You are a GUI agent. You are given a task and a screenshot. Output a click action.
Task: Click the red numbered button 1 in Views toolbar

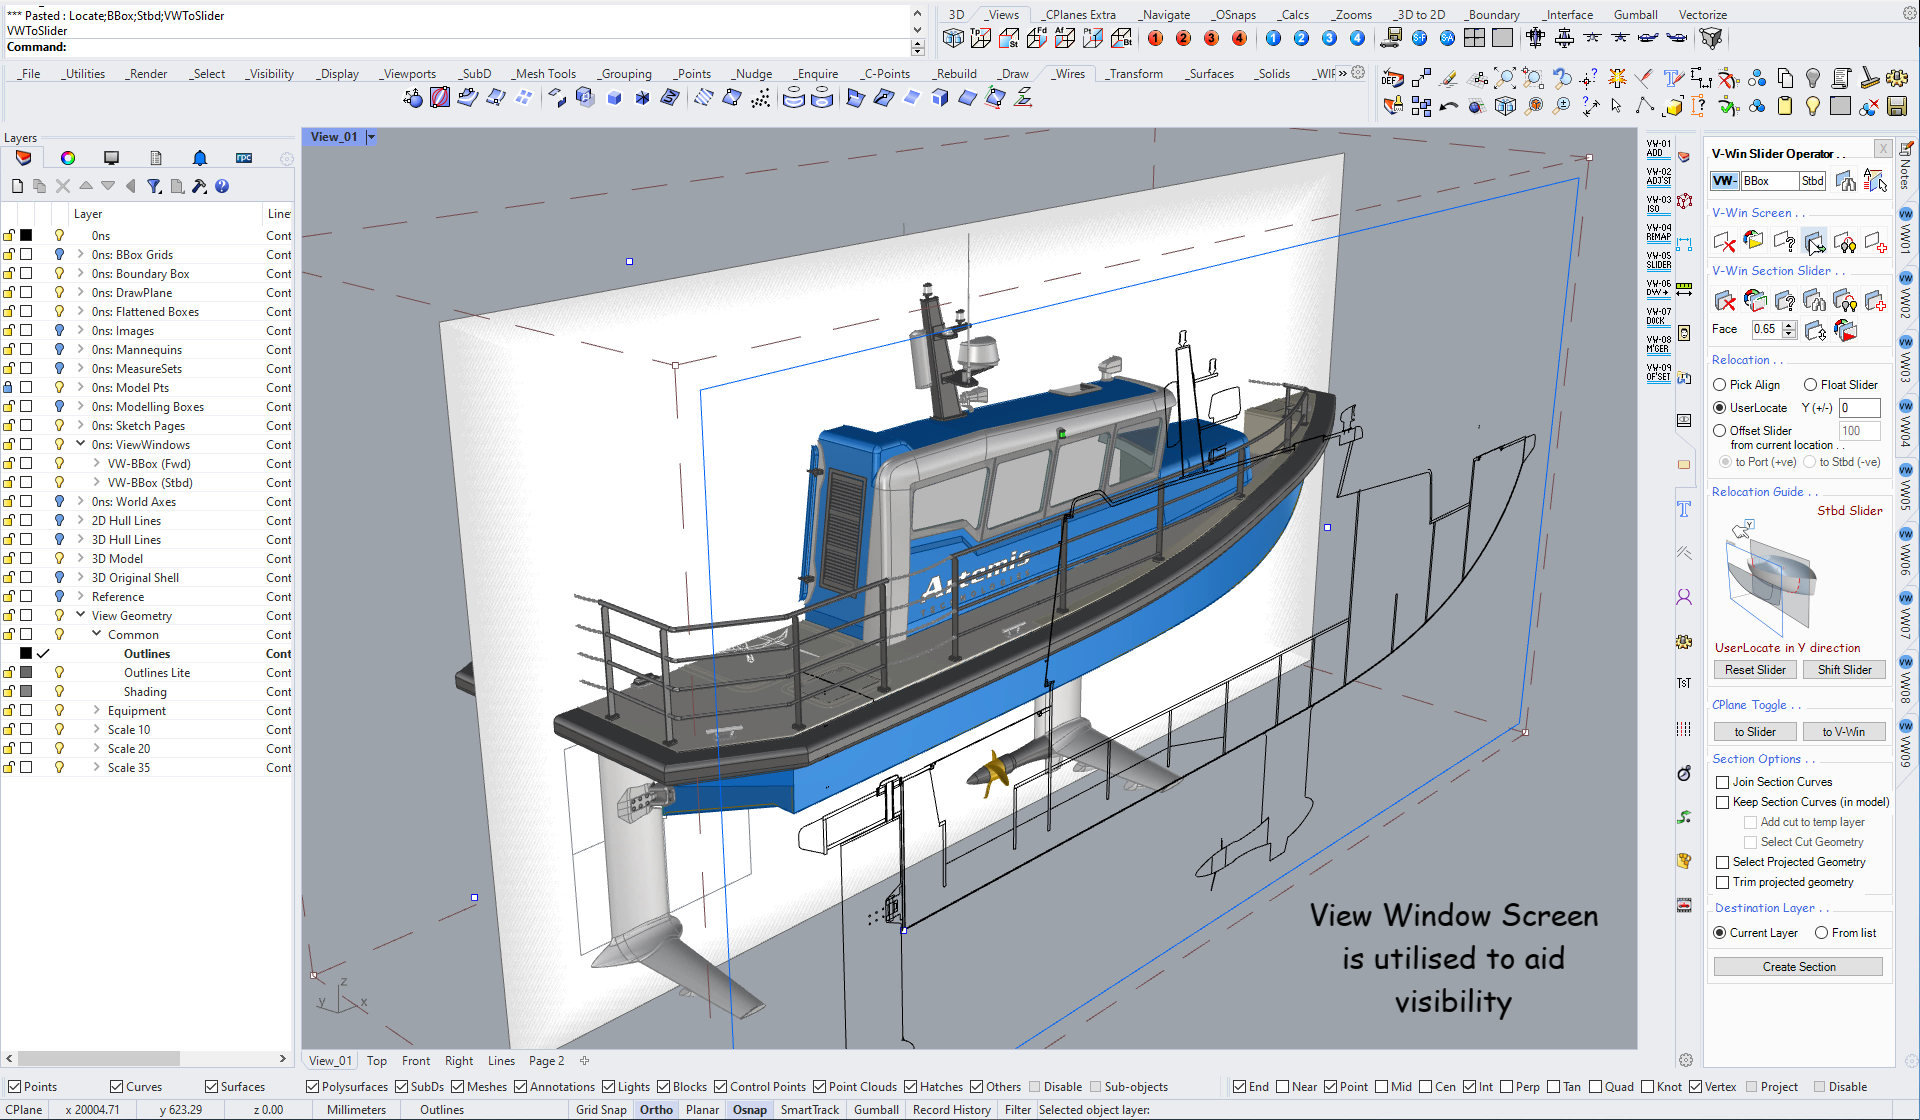[x=1156, y=38]
